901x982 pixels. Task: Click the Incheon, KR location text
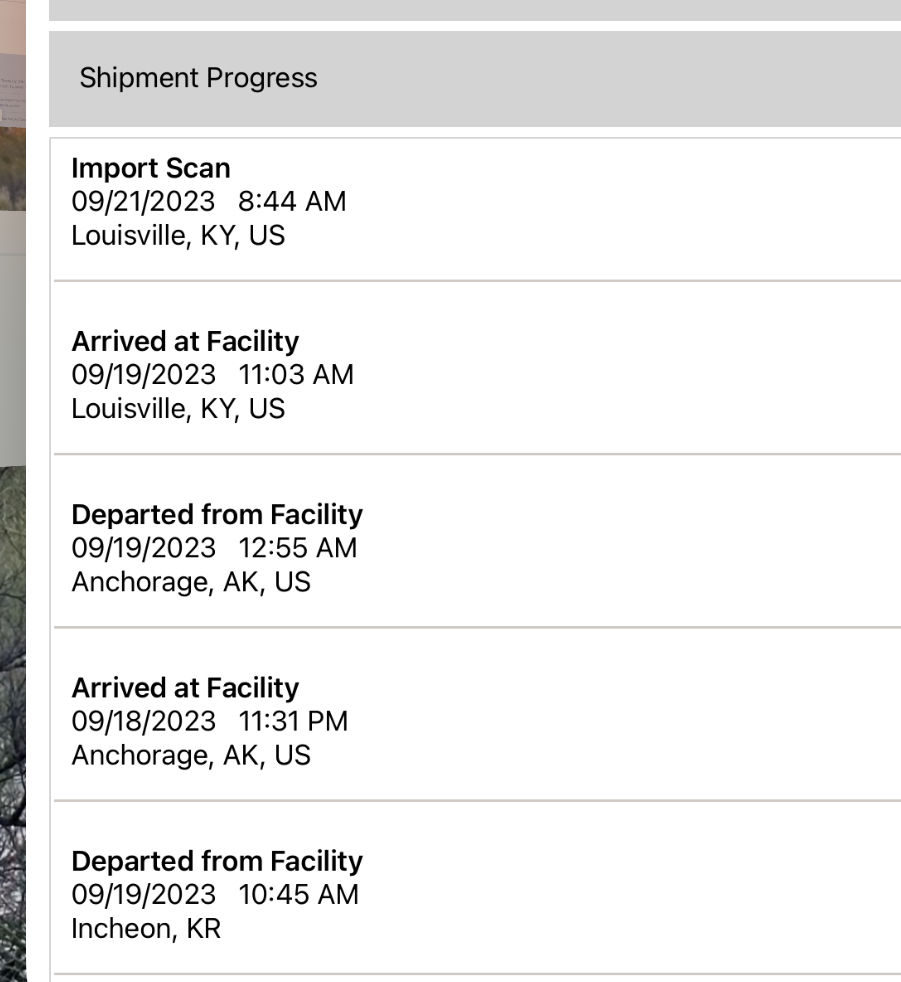coord(146,928)
